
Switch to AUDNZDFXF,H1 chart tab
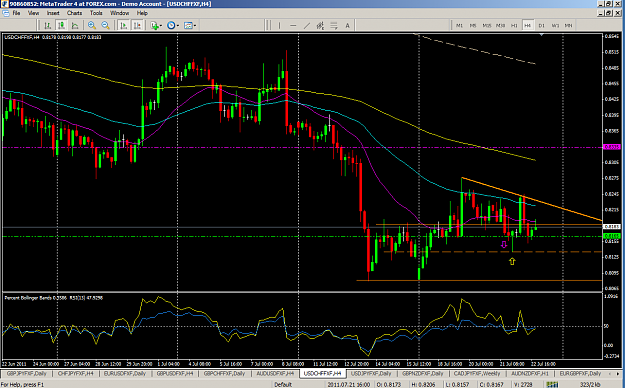tap(530, 374)
